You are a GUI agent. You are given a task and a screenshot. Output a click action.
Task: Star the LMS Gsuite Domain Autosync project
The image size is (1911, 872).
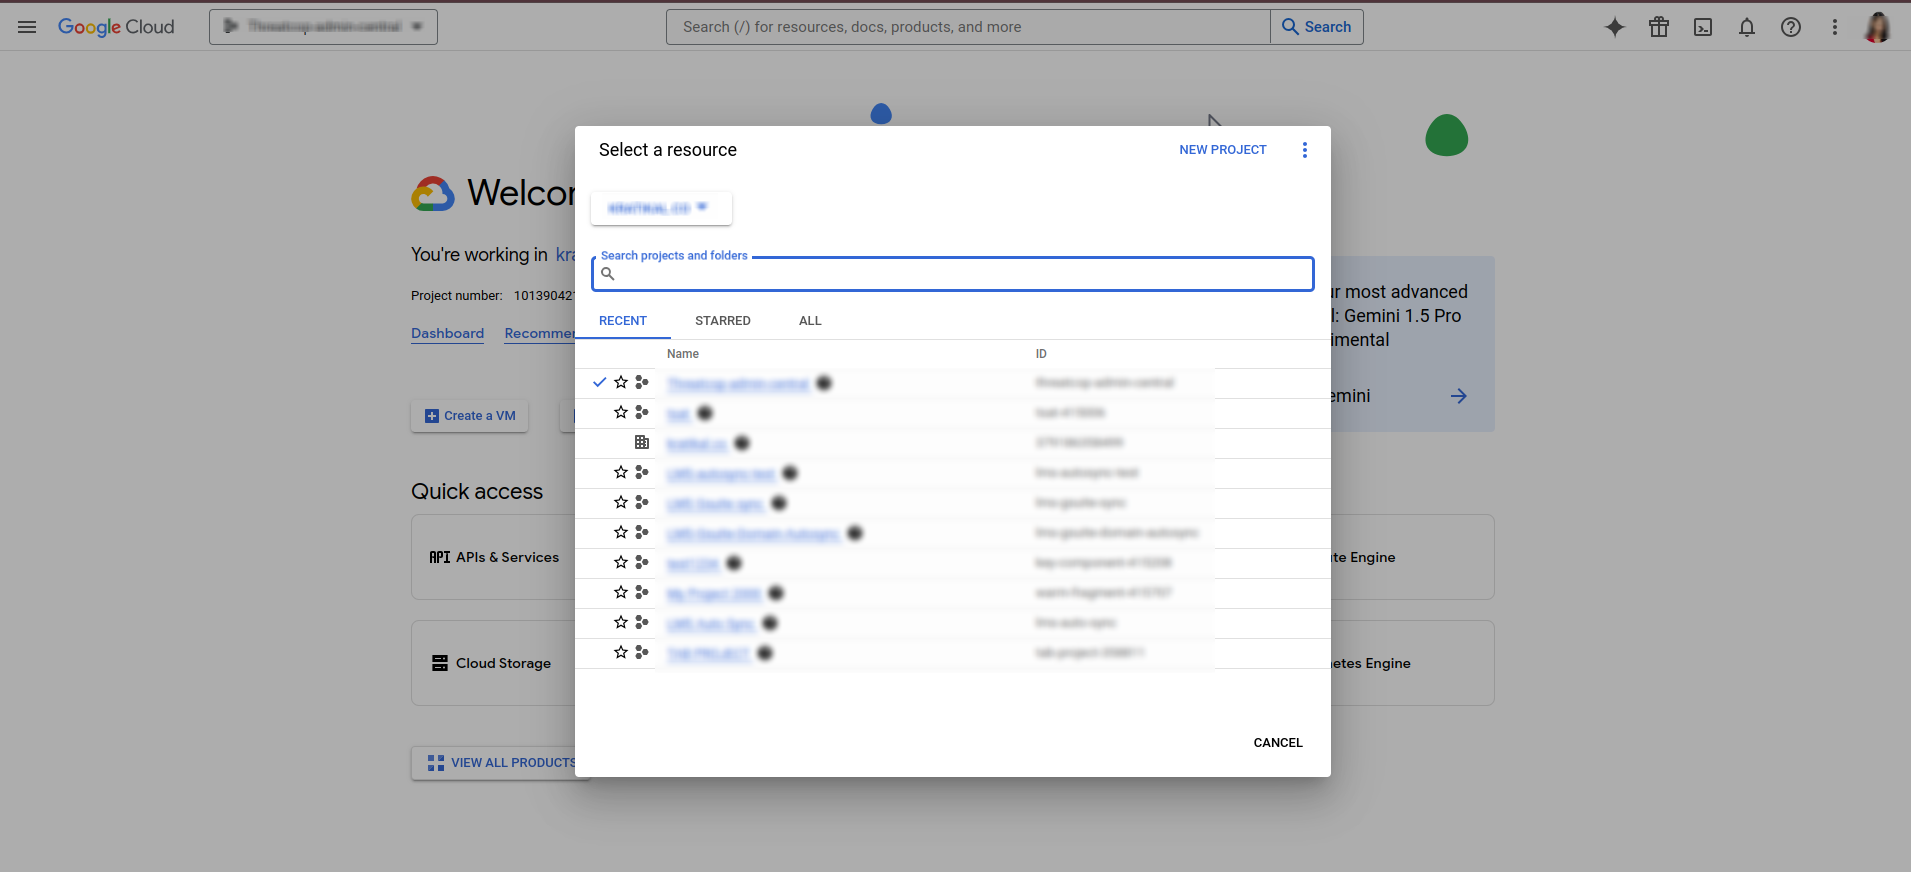(621, 532)
